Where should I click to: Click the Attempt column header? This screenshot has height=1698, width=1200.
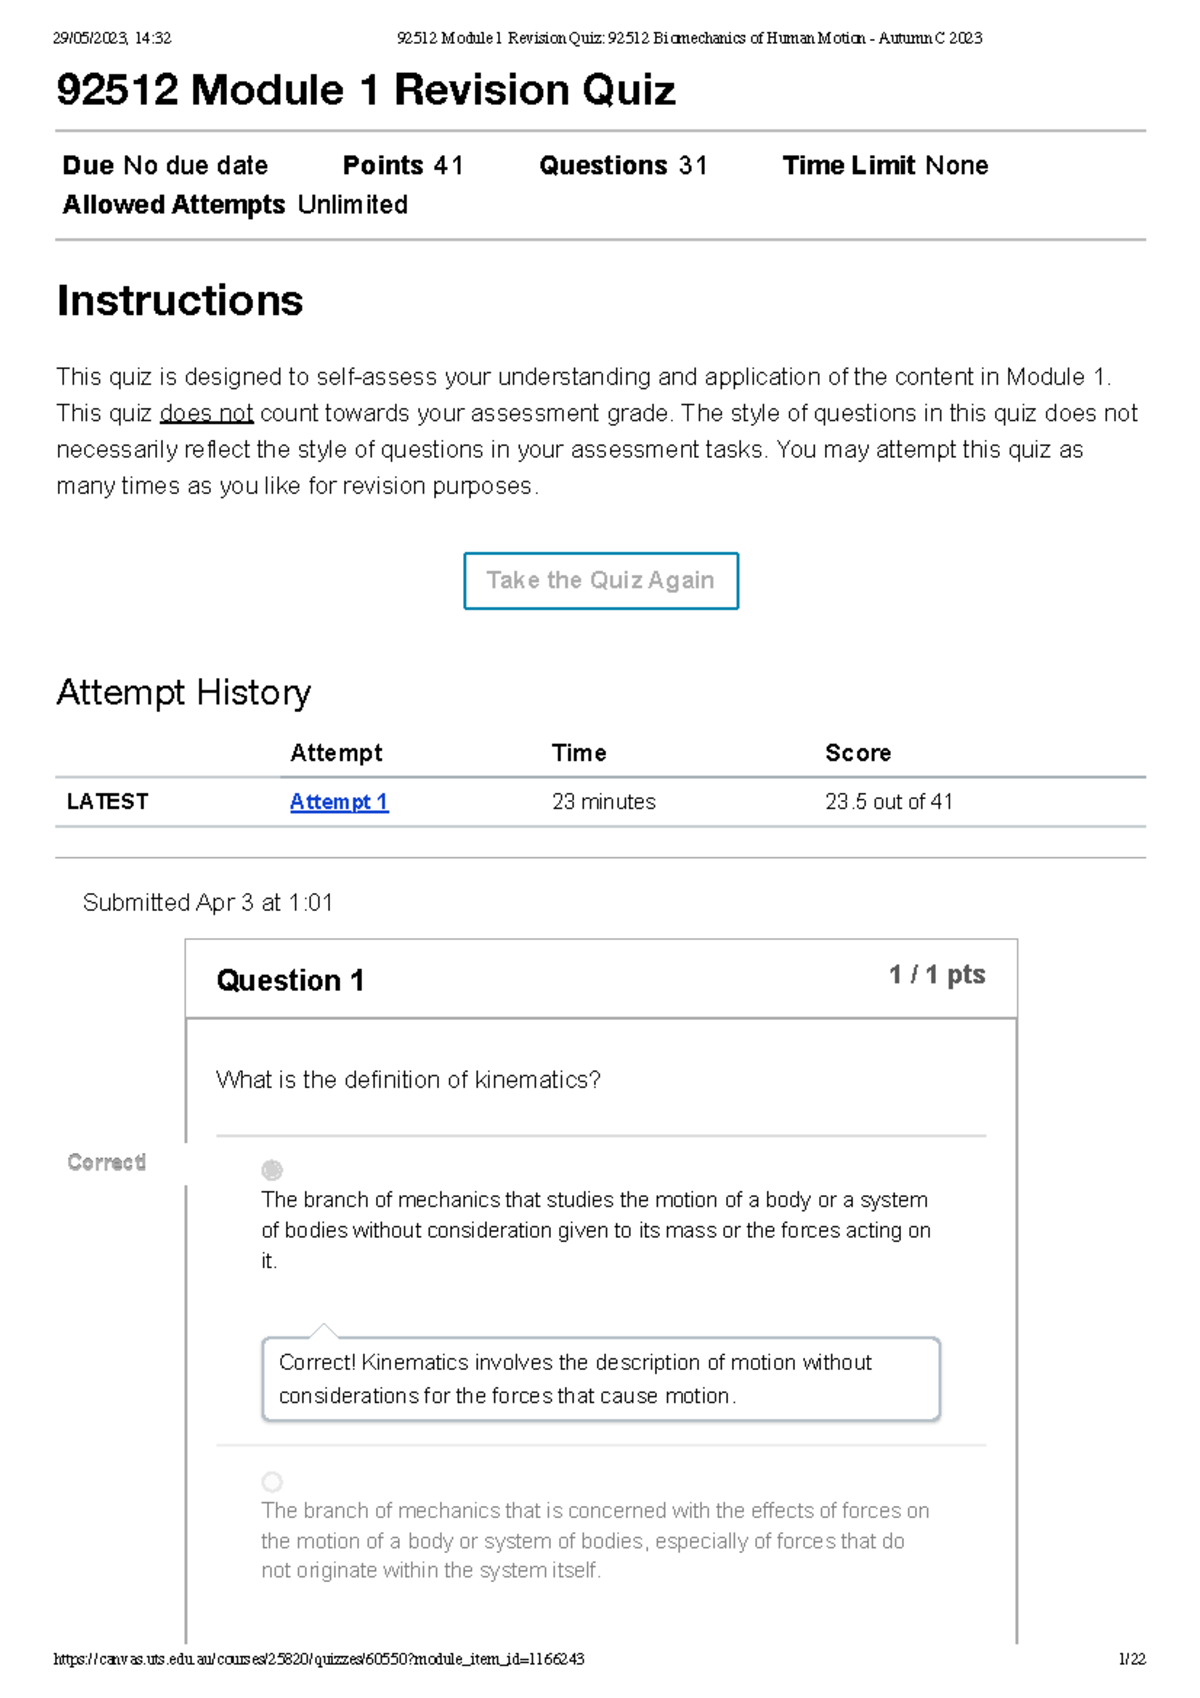point(336,753)
